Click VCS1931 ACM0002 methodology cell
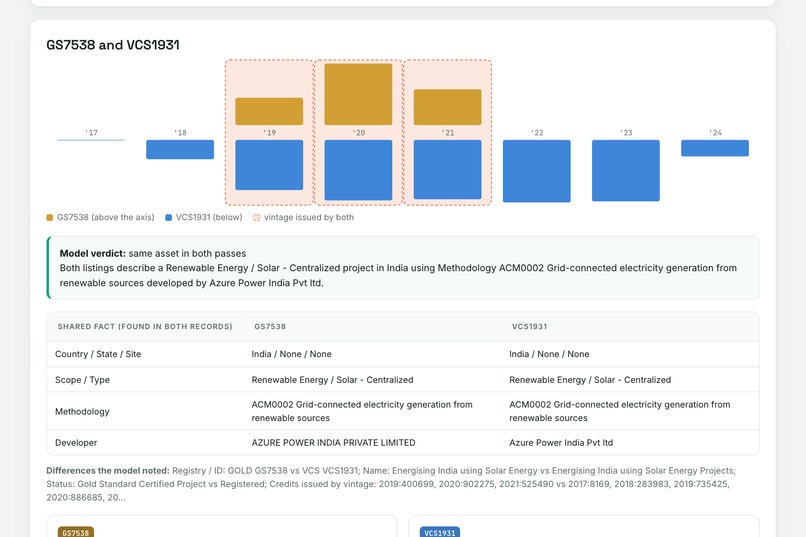Viewport: 806px width, 537px height. [619, 411]
